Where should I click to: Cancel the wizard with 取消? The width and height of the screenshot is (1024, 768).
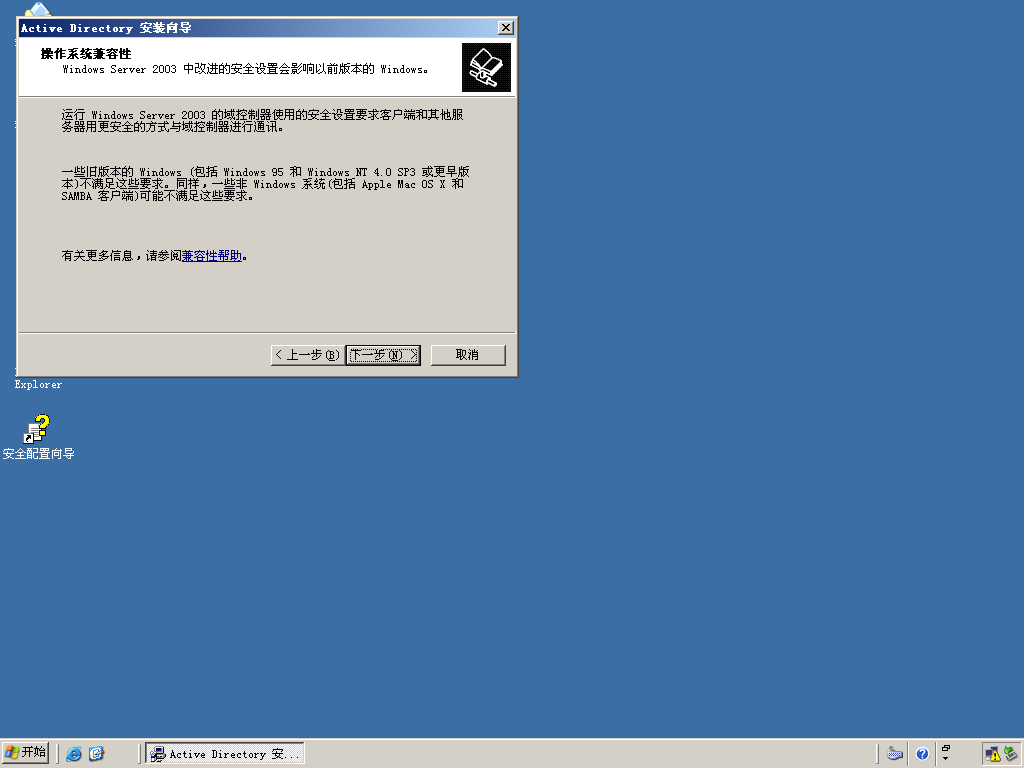click(468, 355)
